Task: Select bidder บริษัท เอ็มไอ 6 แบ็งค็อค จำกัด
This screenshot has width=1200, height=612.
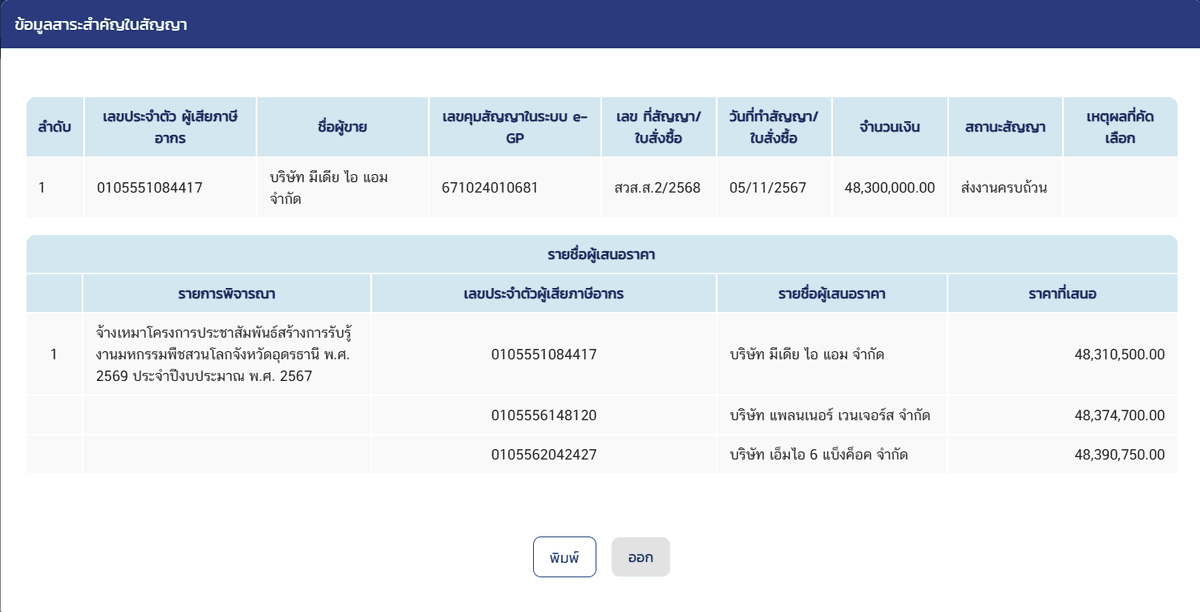Action: coord(819,454)
